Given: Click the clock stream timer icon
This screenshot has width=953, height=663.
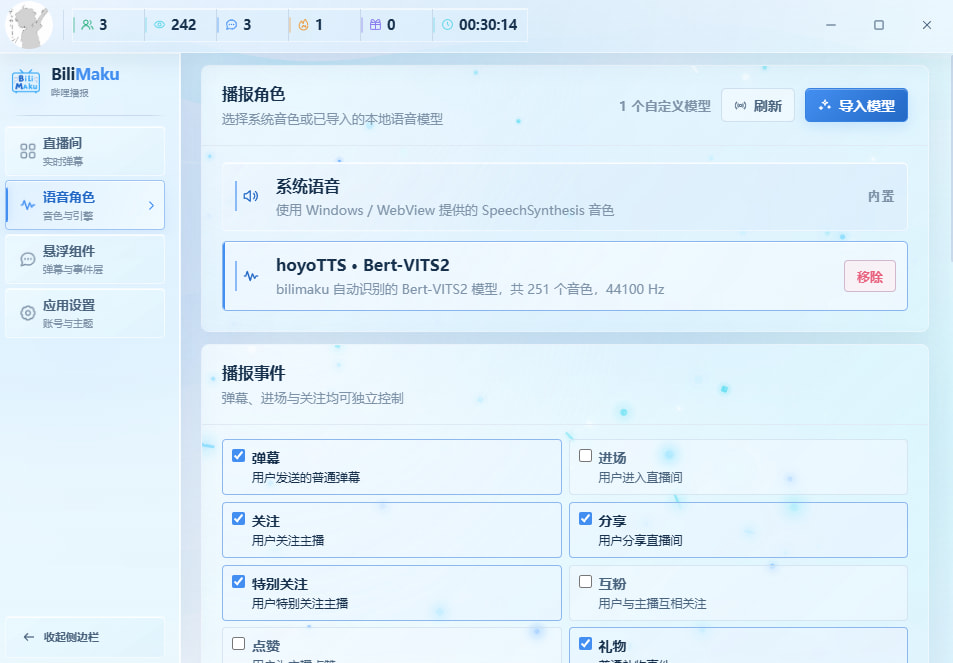Looking at the screenshot, I should coord(447,25).
